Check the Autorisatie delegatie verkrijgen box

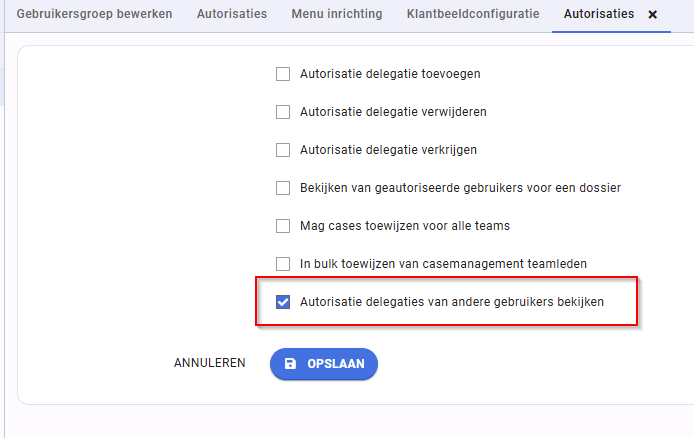(x=283, y=150)
